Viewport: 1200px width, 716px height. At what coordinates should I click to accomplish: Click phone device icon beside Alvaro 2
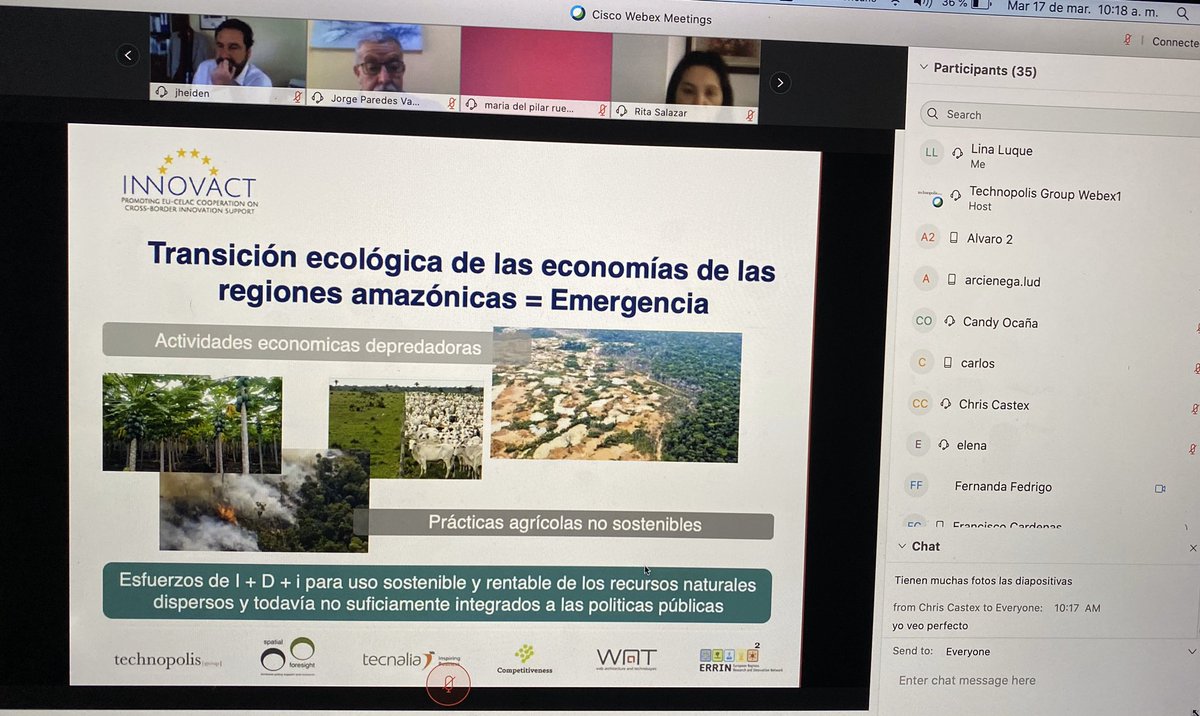click(954, 238)
